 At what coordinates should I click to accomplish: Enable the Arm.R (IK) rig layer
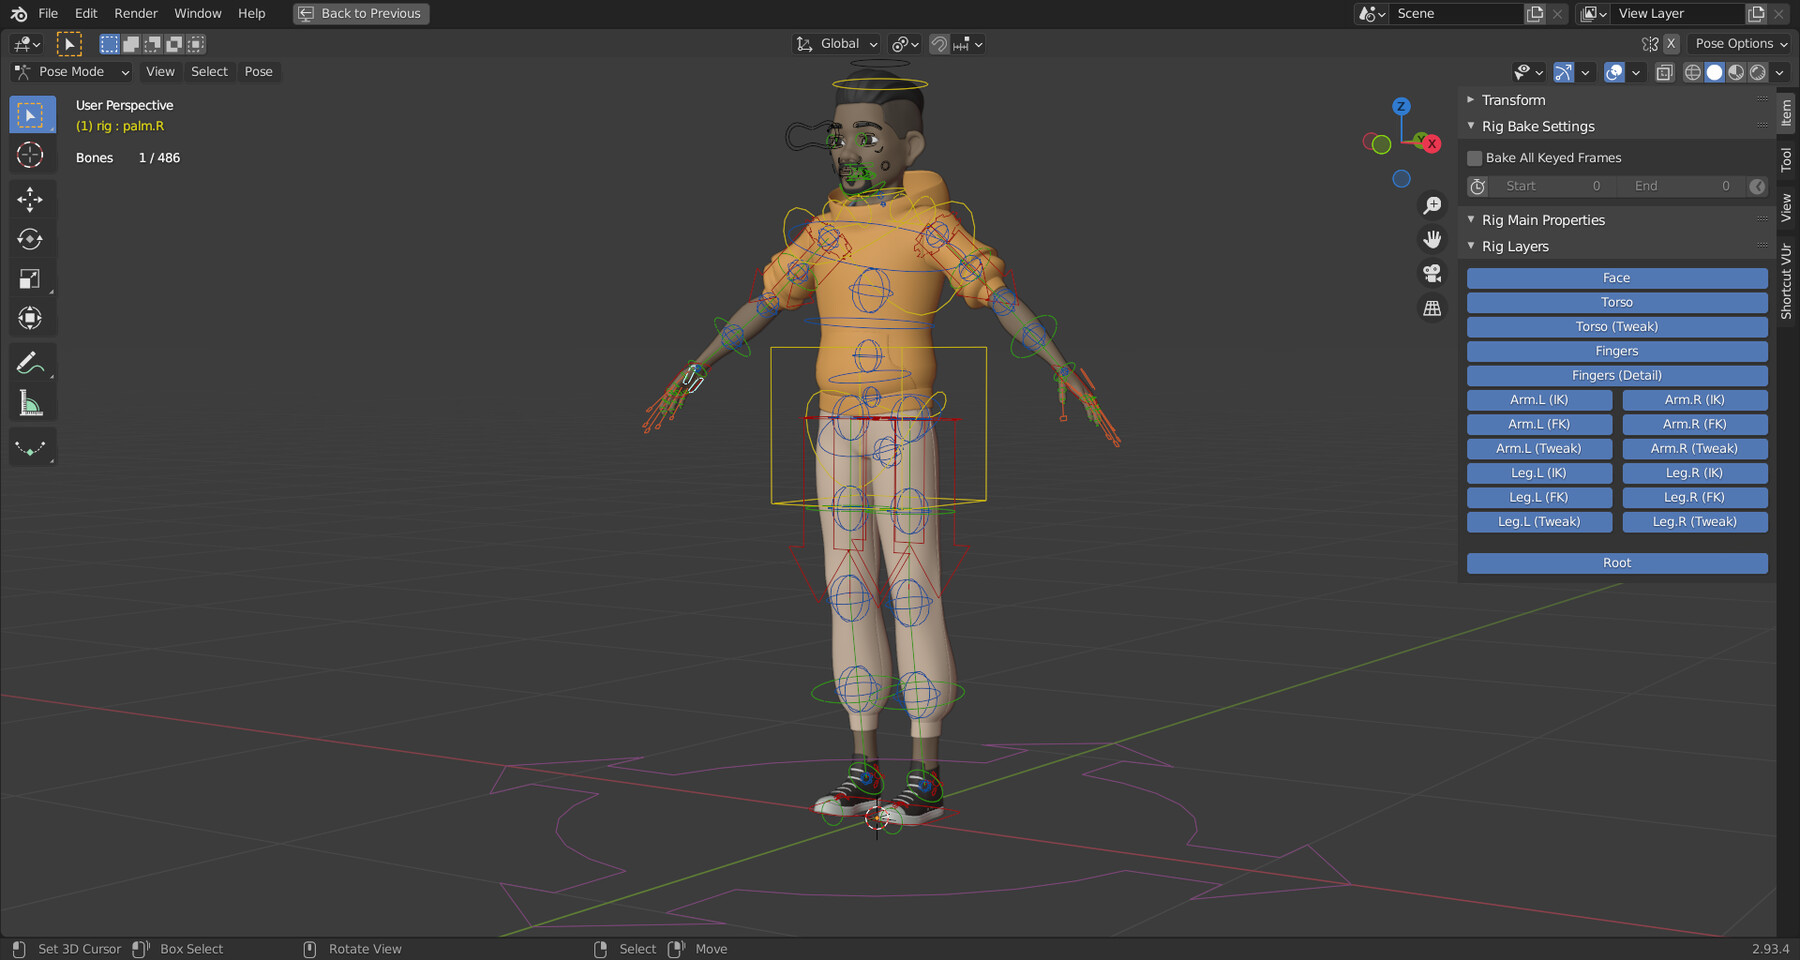[x=1694, y=399]
